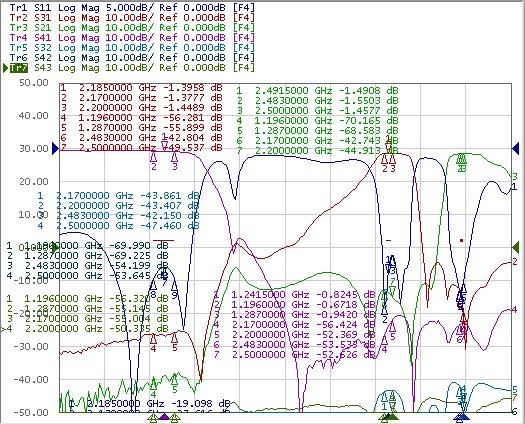Click the olive S43 marker readout -56.320 dB

139,298
